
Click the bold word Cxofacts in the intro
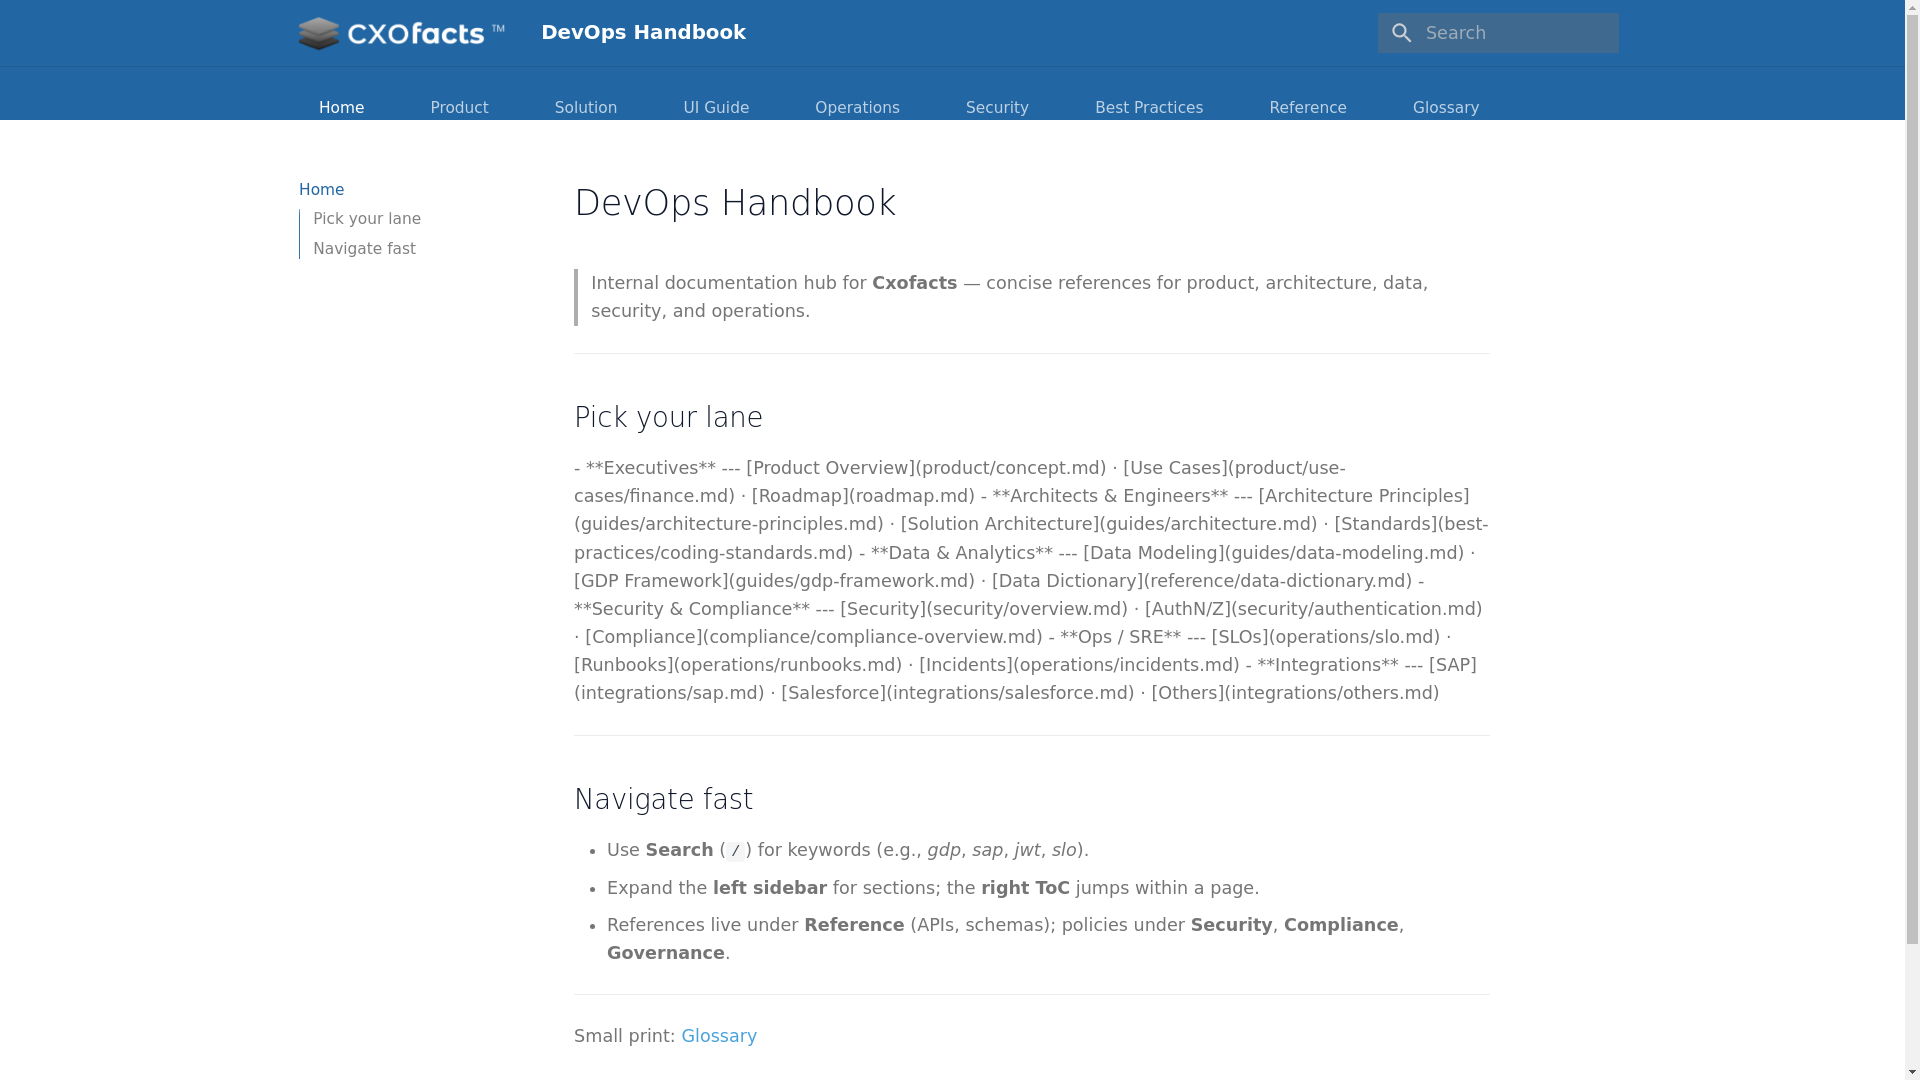click(x=914, y=283)
